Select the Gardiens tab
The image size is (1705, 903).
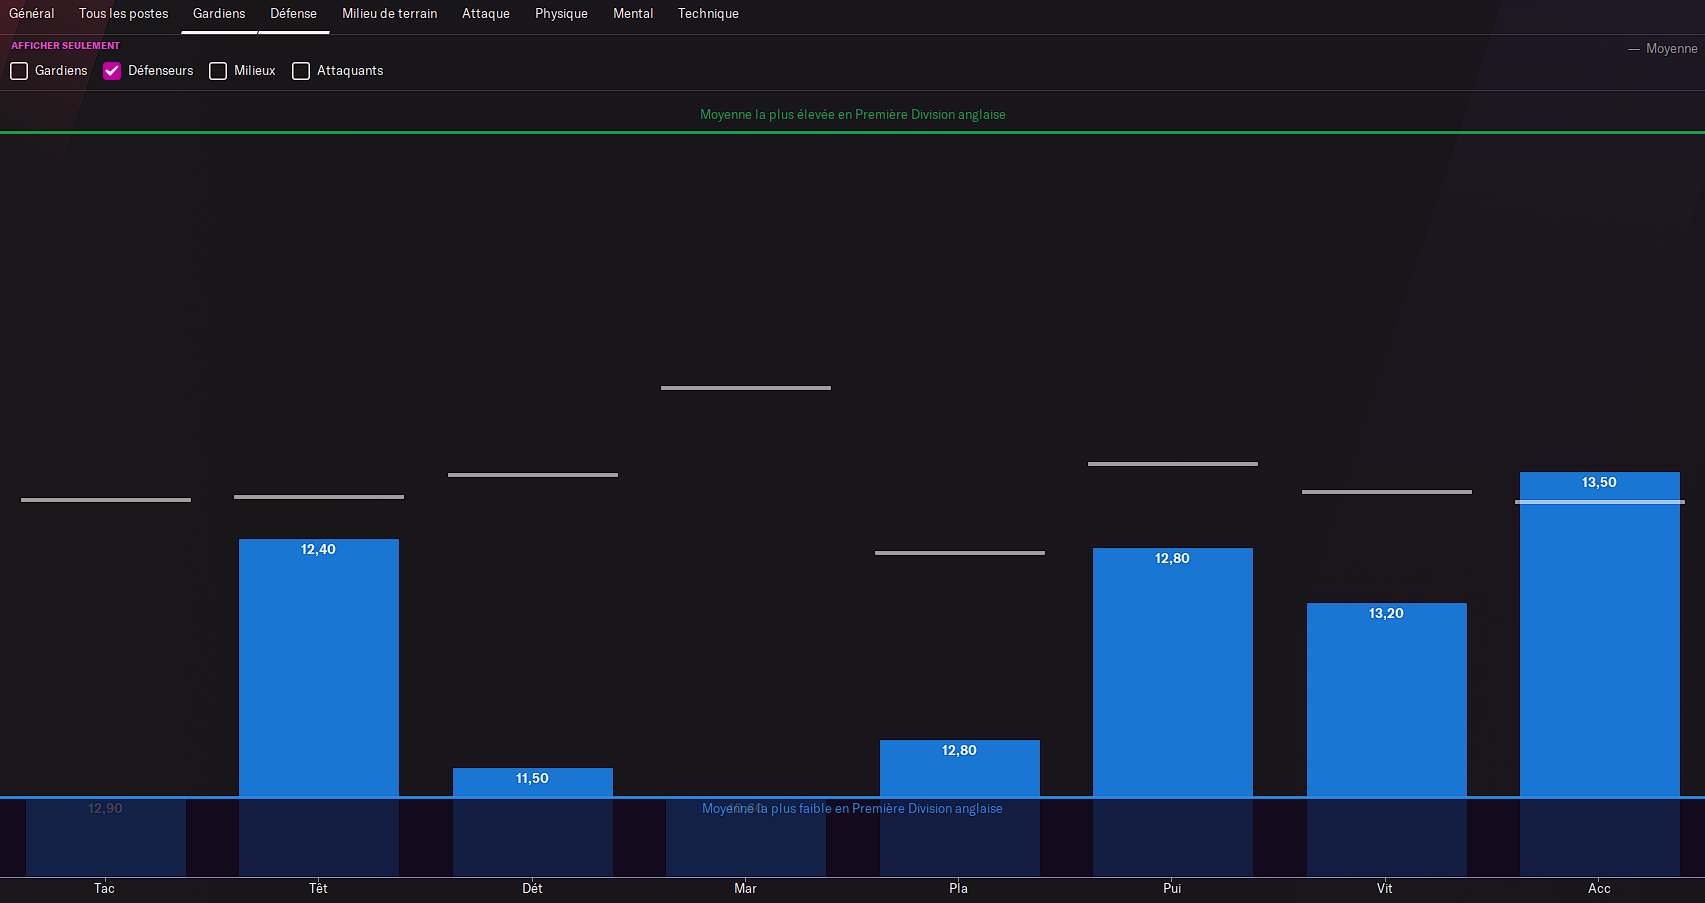pos(219,14)
